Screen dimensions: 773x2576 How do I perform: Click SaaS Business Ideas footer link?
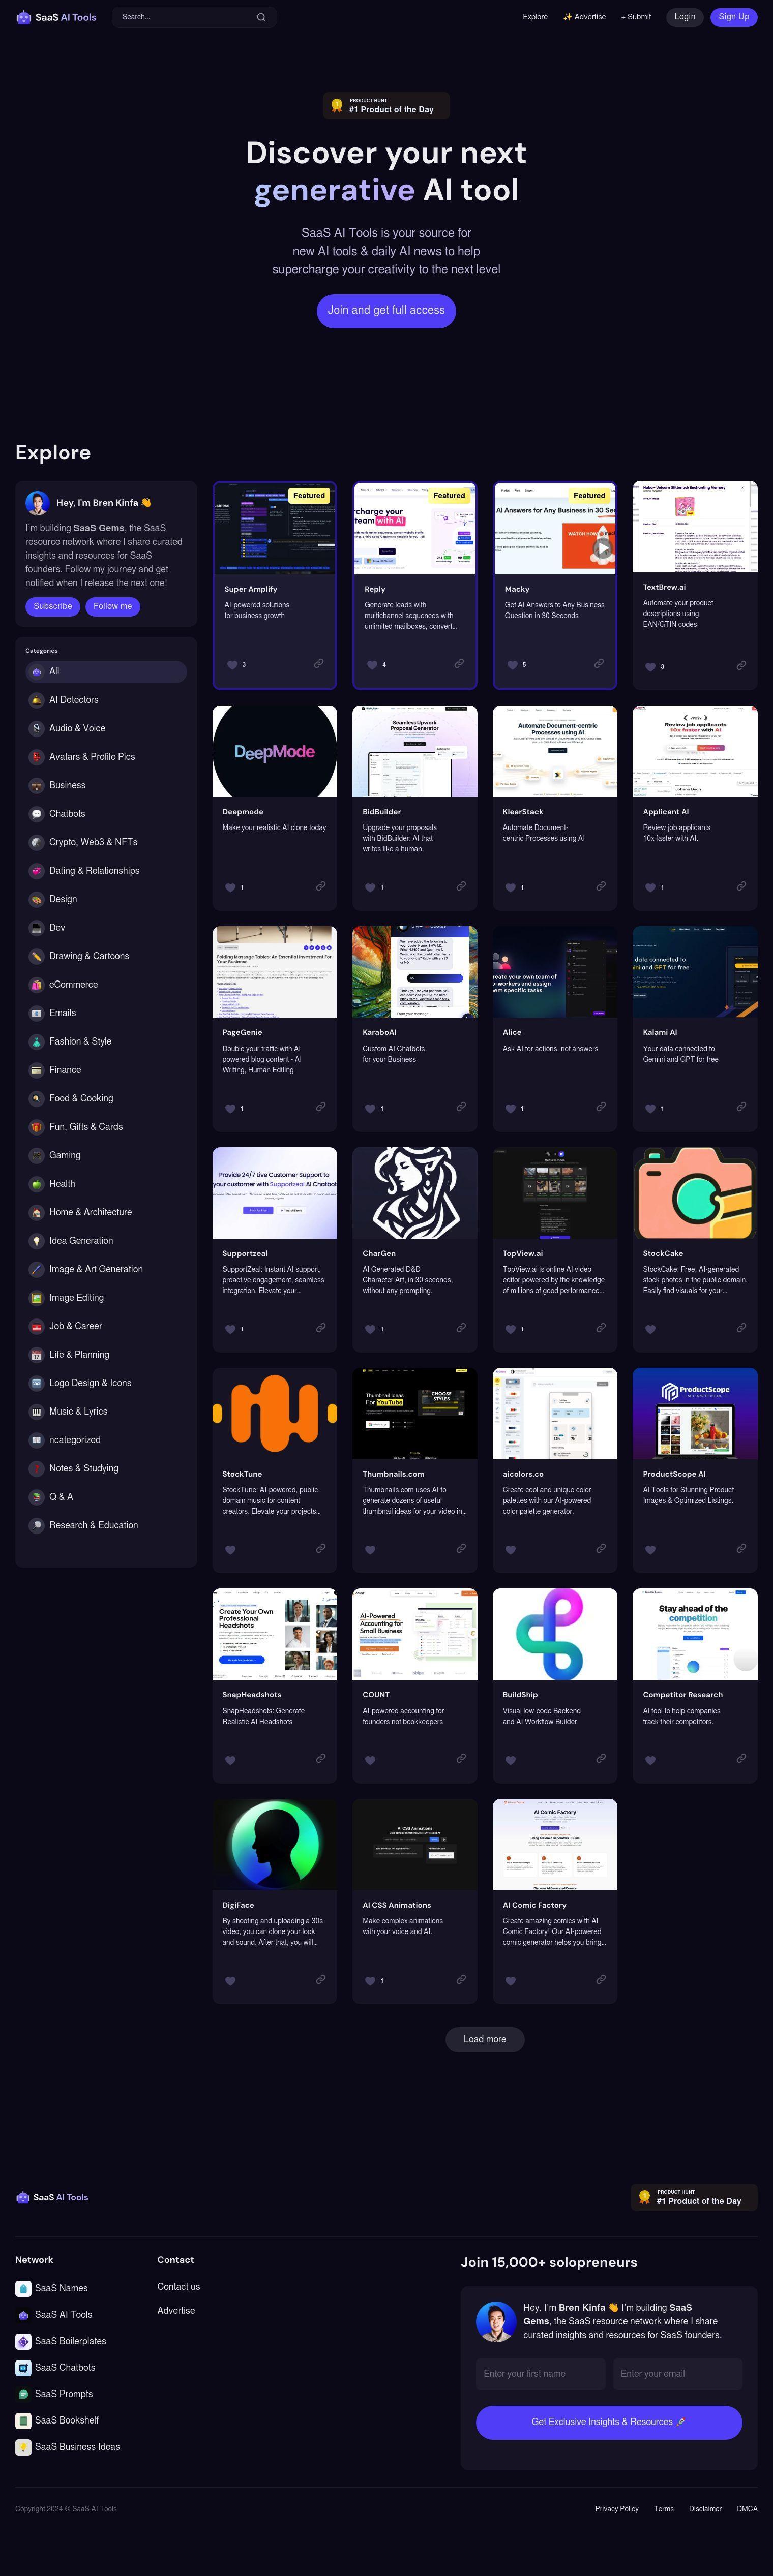coord(68,2447)
